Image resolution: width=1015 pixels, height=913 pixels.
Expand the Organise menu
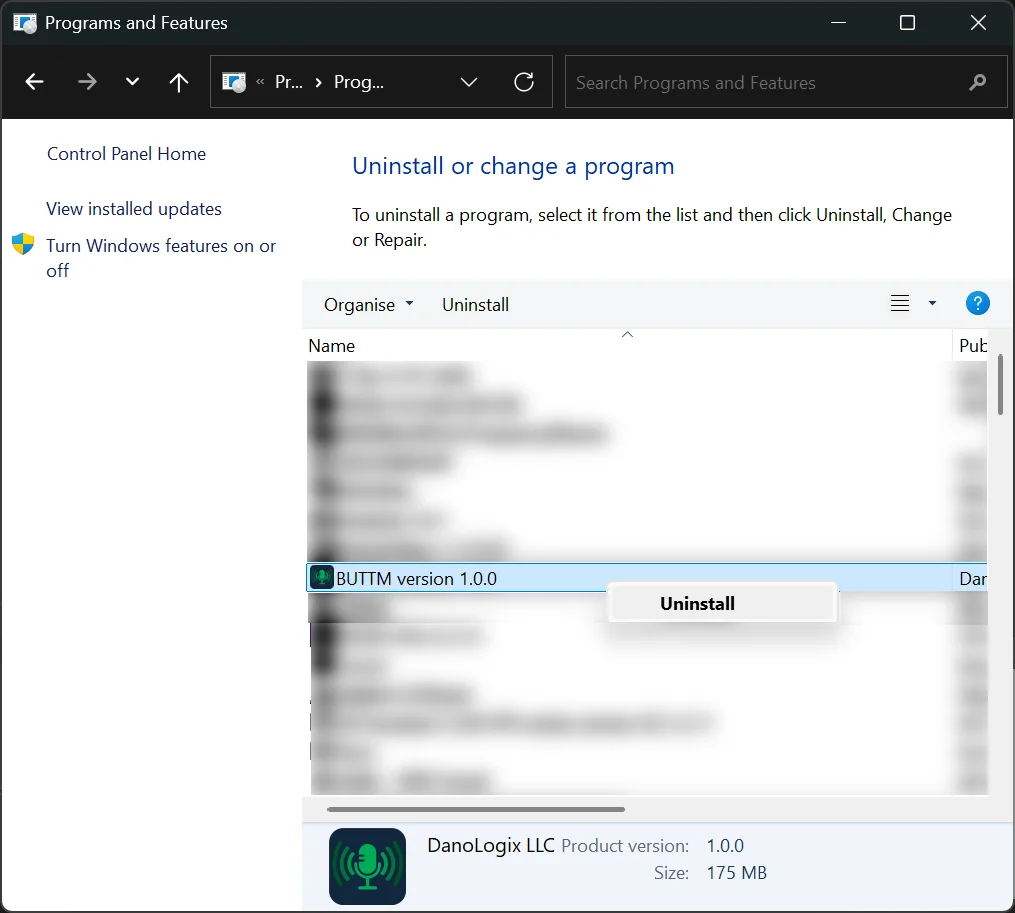click(368, 305)
